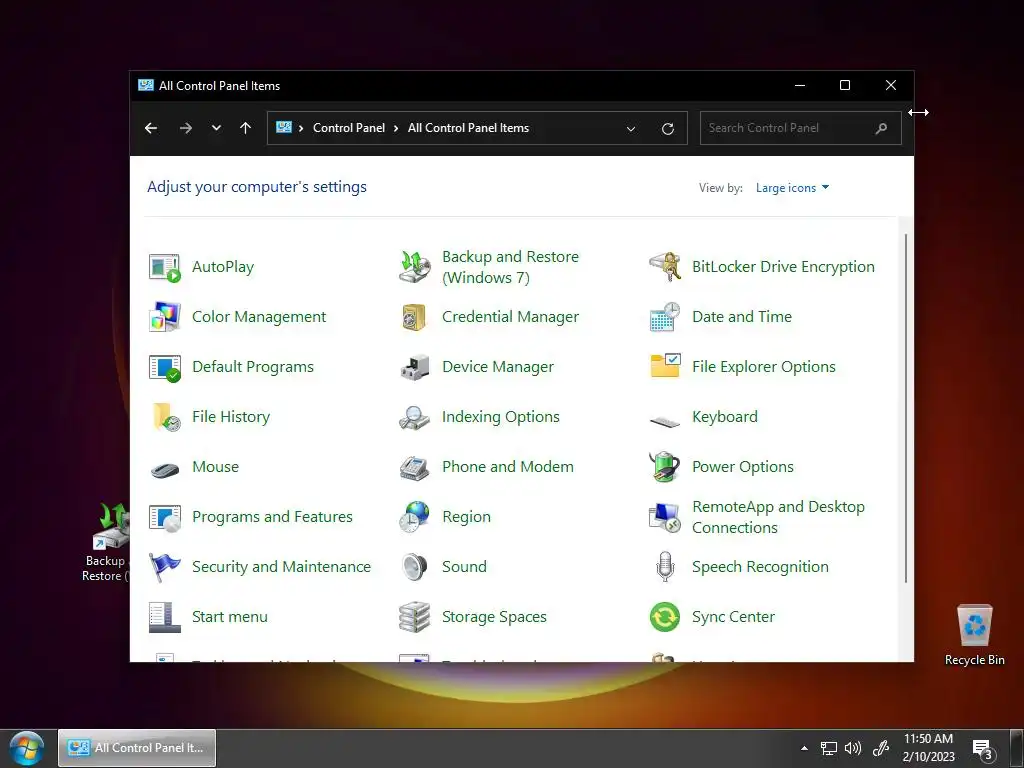Refresh the Control Panel view
This screenshot has height=768, width=1024.
(667, 129)
